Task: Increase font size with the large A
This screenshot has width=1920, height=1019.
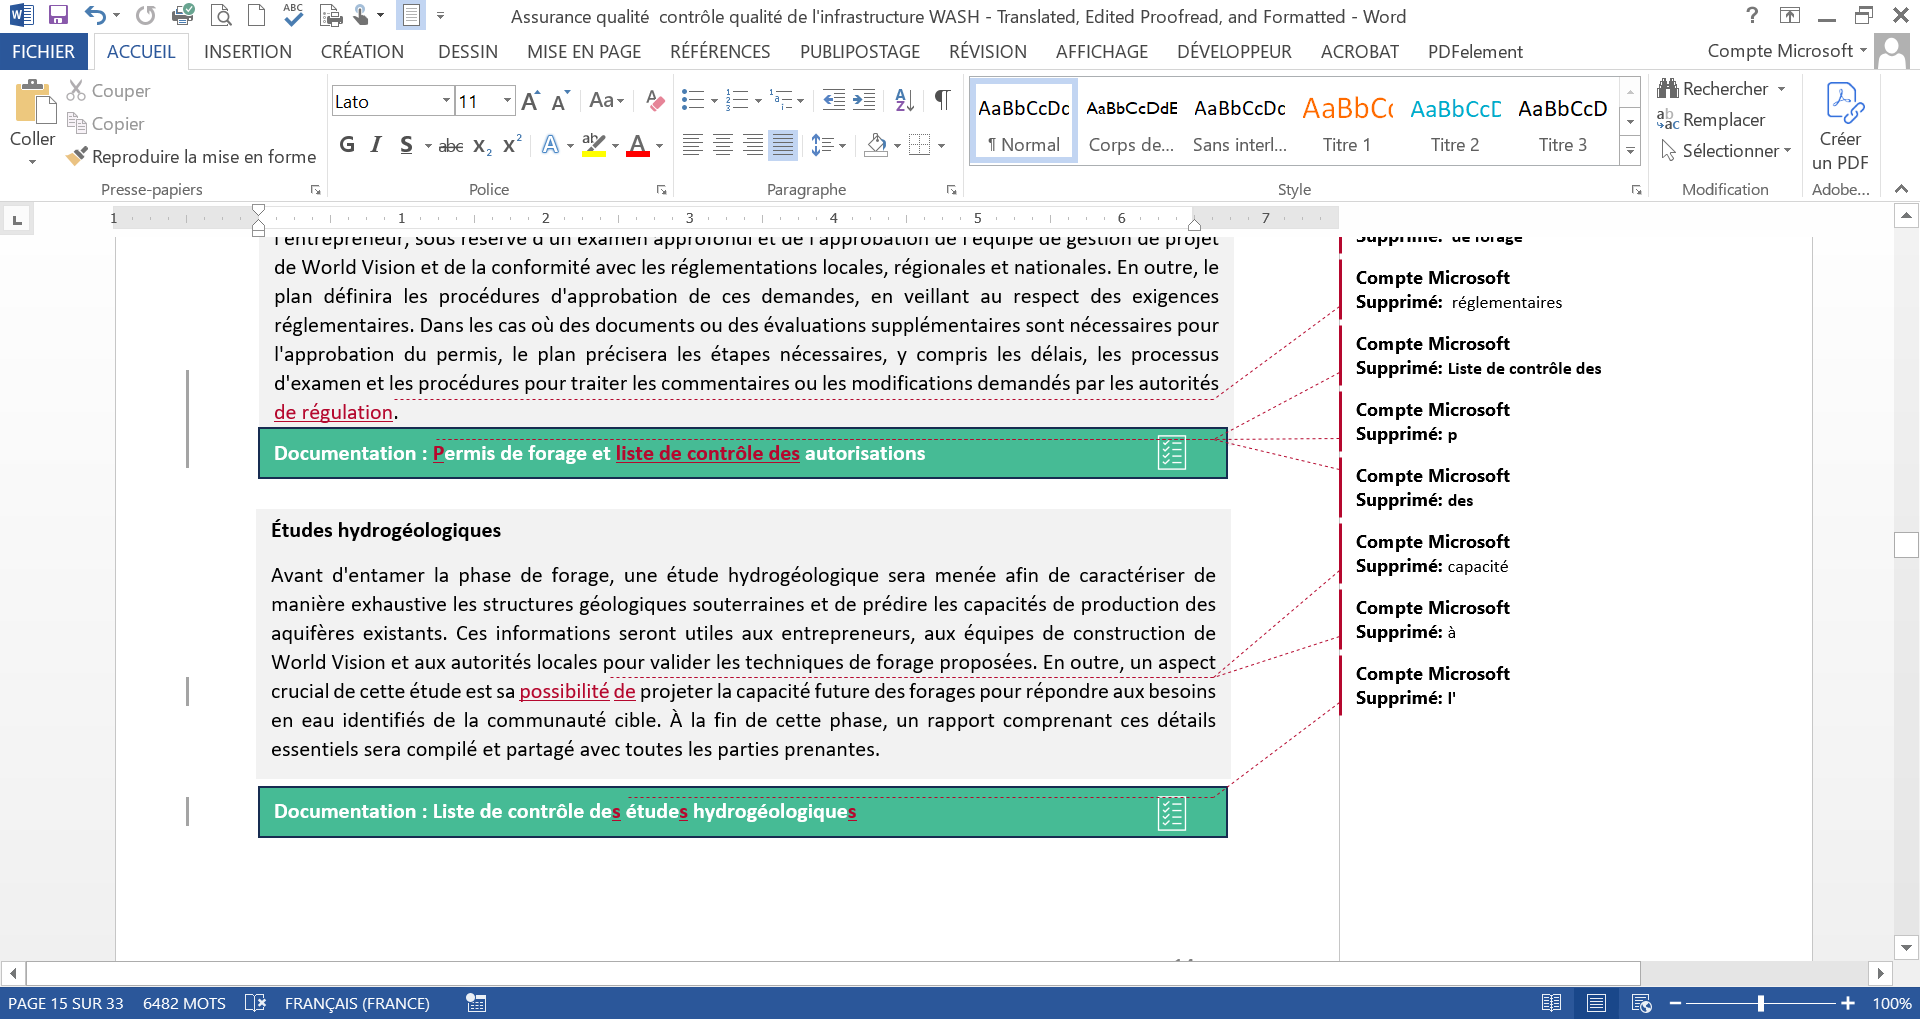Action: coord(530,101)
